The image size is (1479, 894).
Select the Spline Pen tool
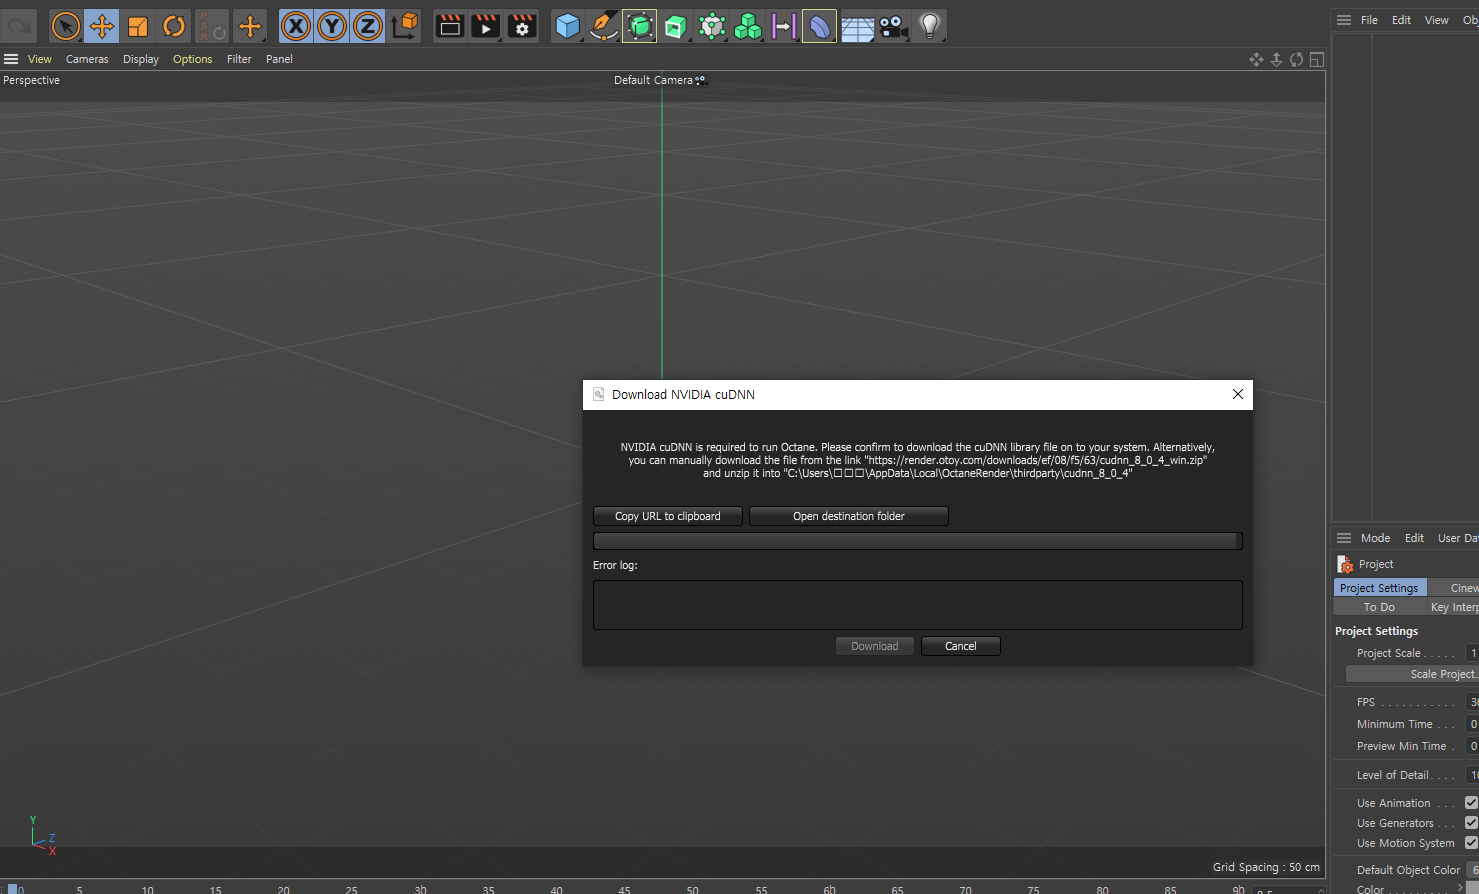[604, 26]
